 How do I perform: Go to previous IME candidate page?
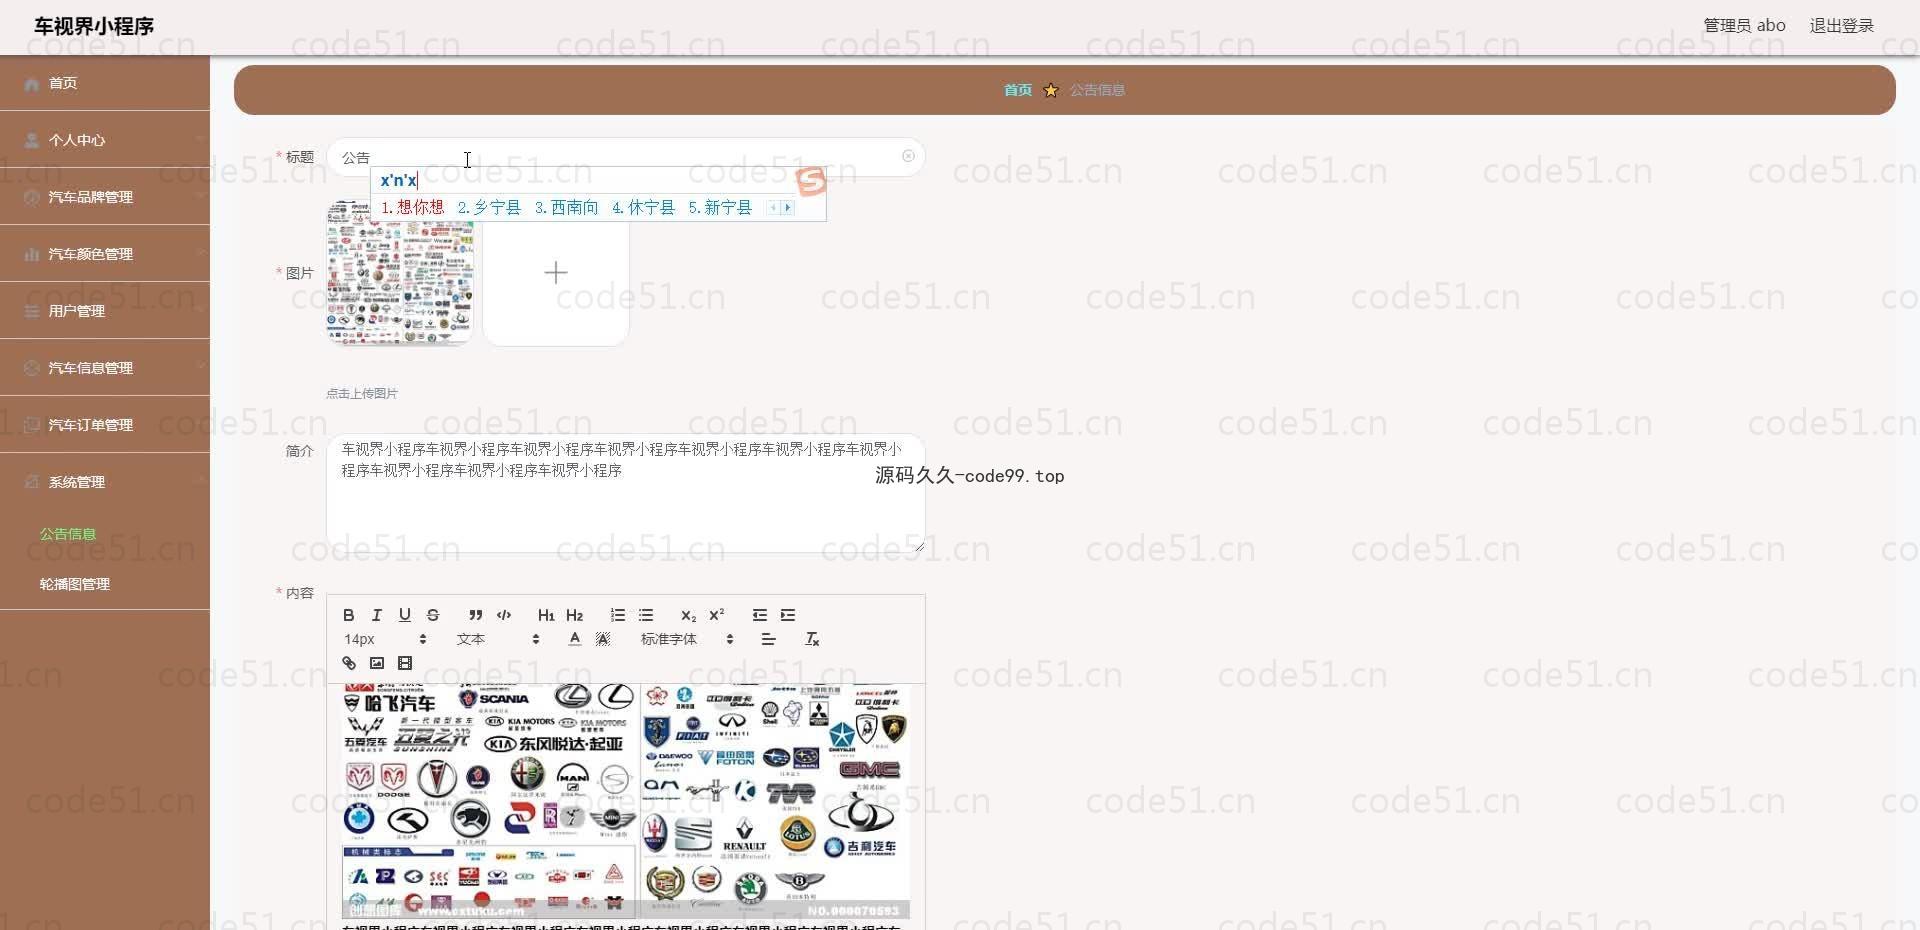(773, 207)
